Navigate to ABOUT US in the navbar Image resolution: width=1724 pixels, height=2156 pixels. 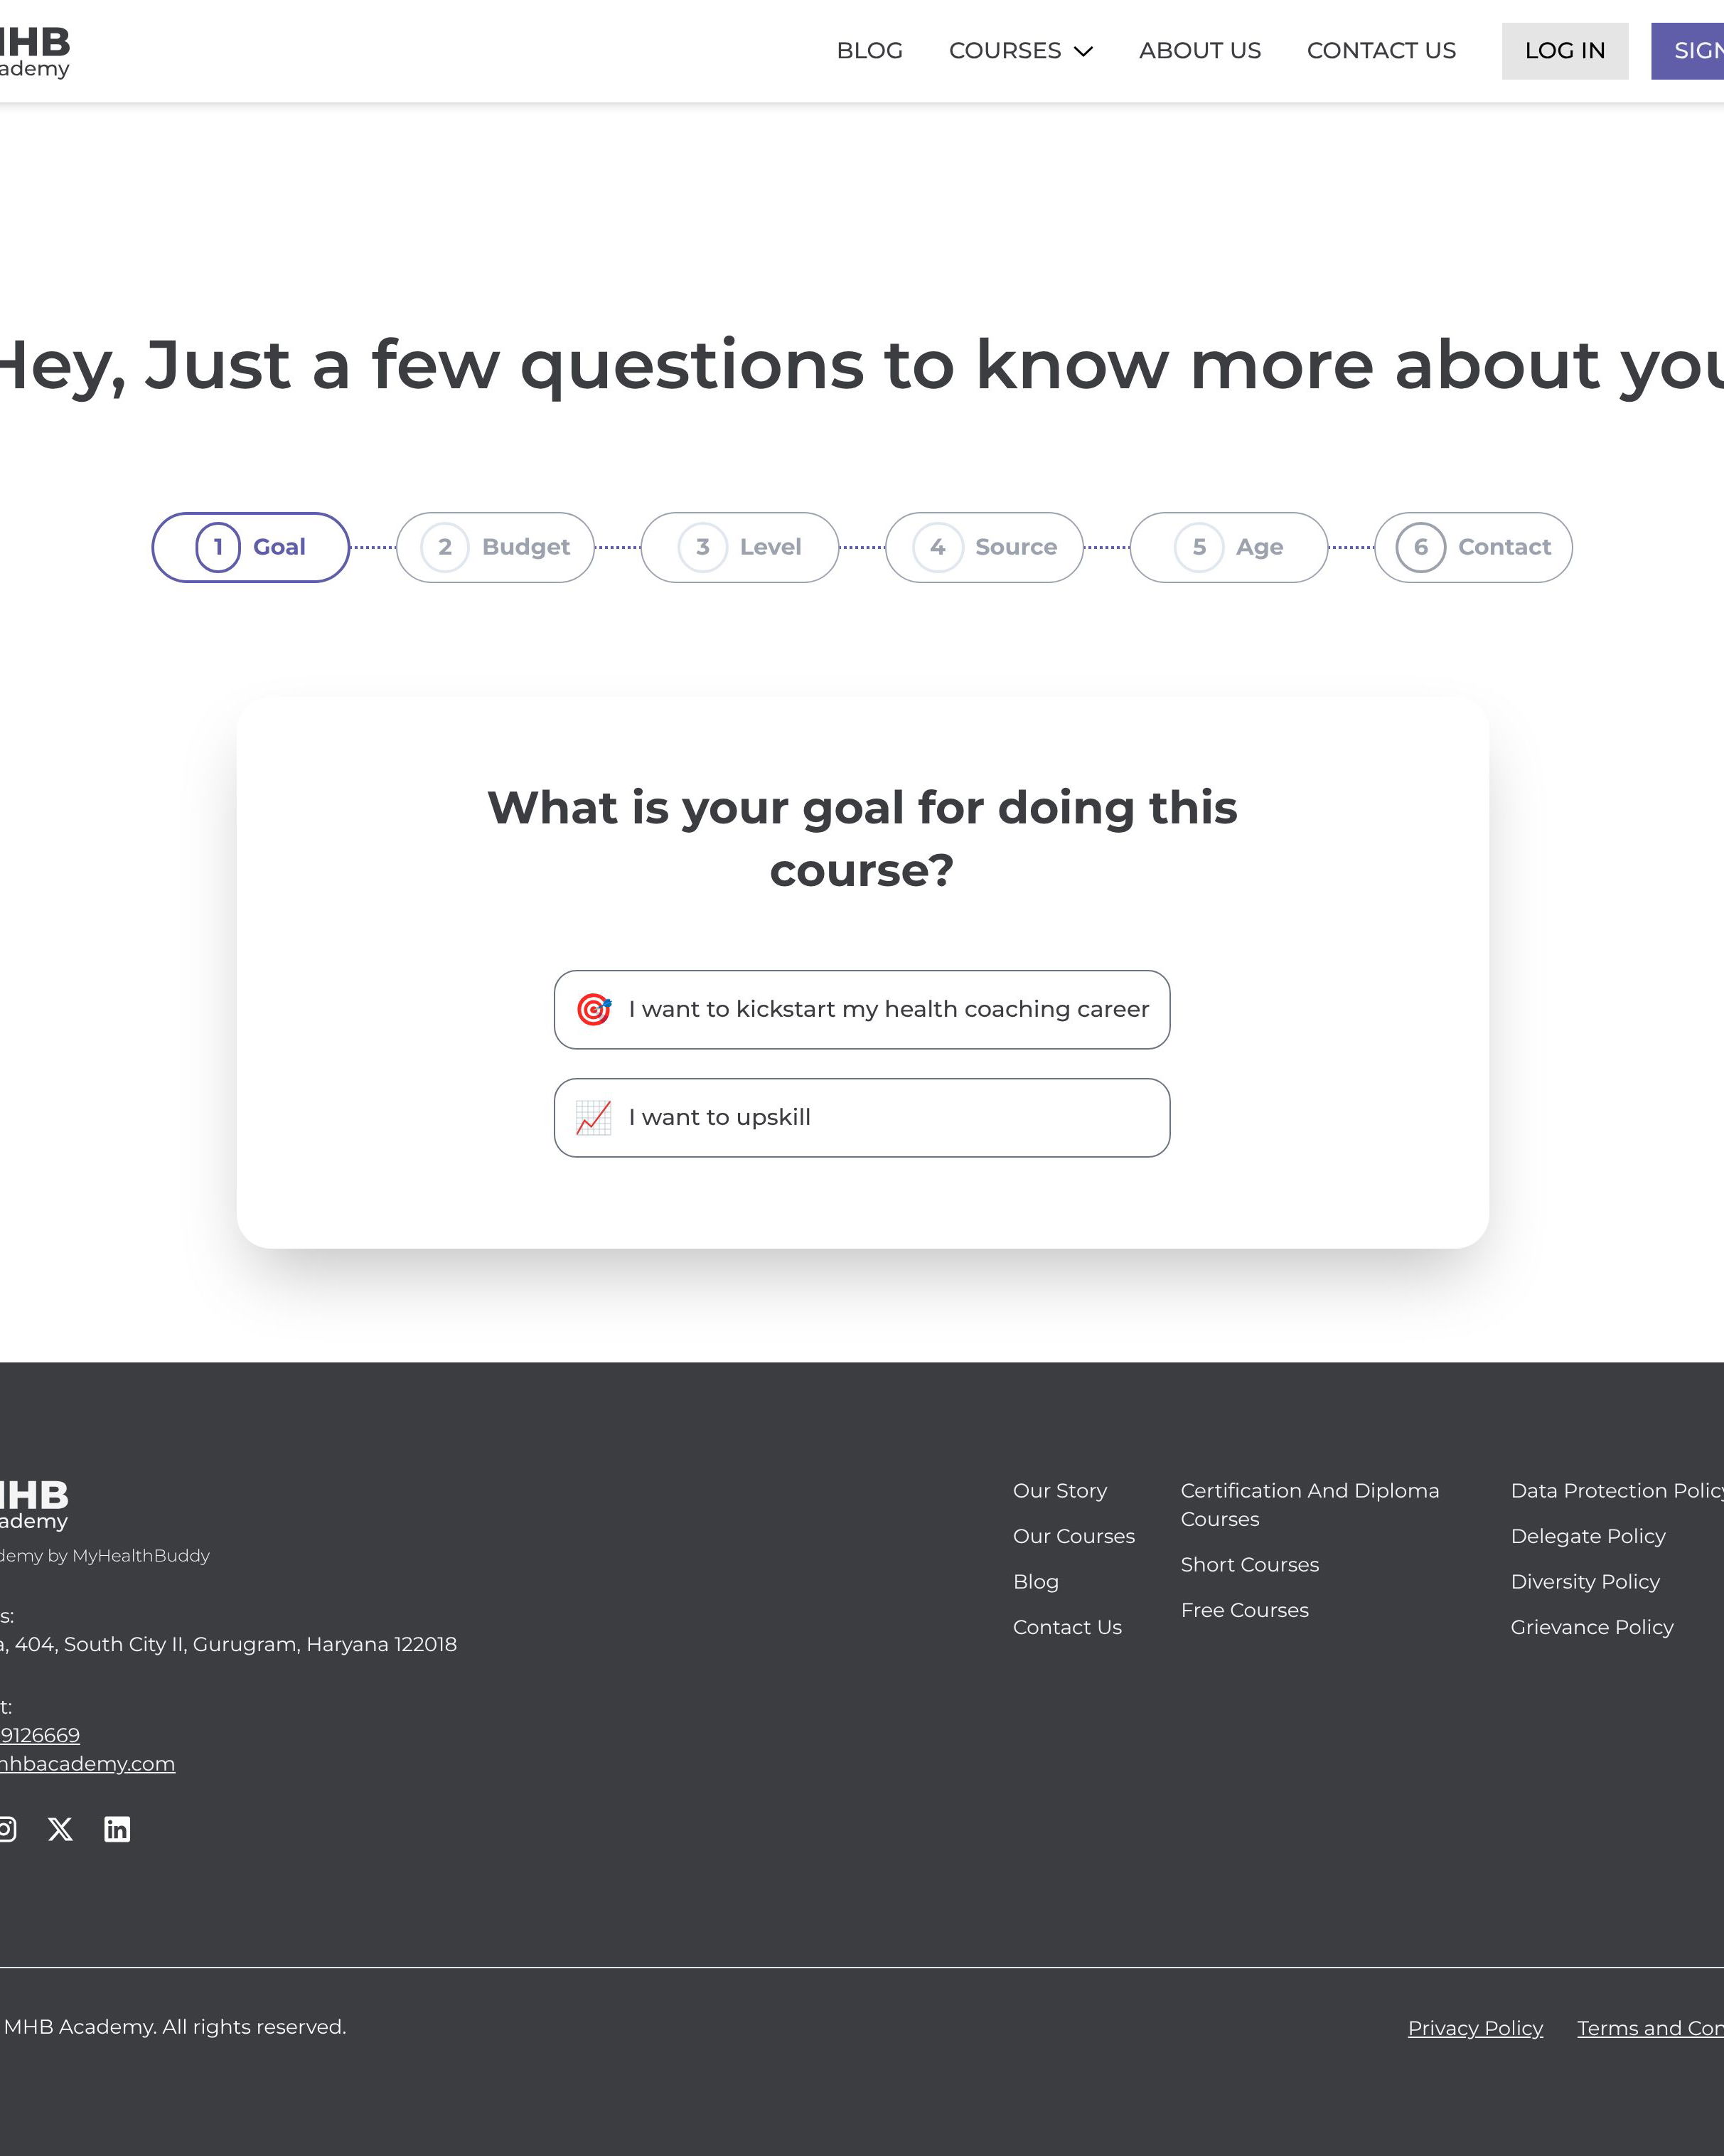[1199, 50]
